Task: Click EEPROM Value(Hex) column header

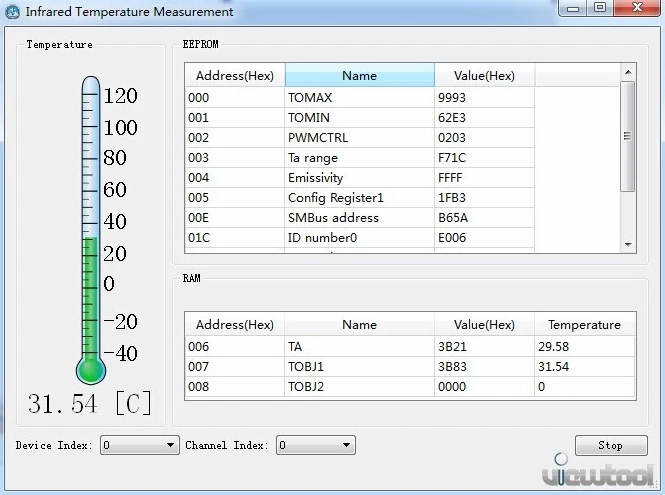Action: click(x=484, y=76)
